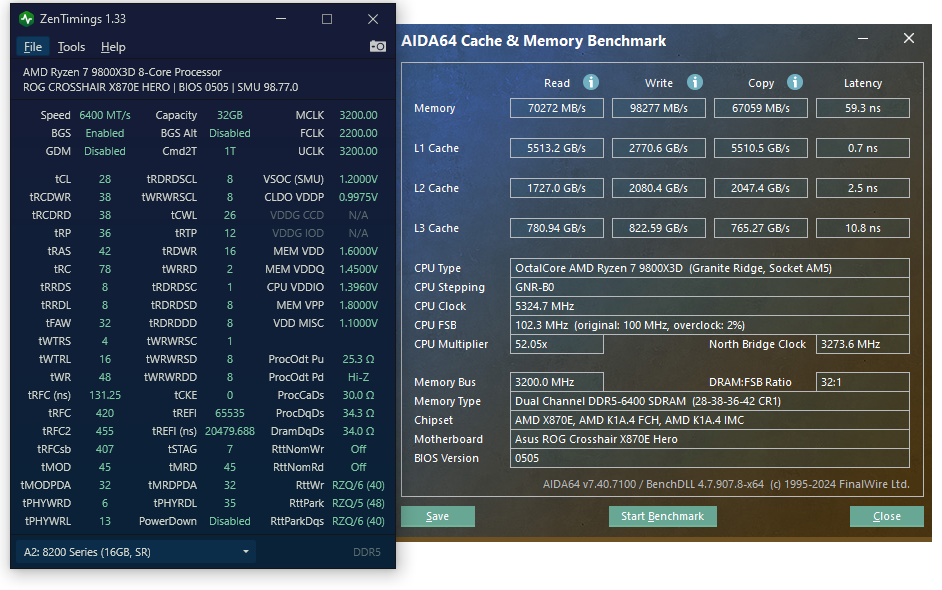Click the L3 Cache Read 780.94 GB/s field

coord(556,228)
